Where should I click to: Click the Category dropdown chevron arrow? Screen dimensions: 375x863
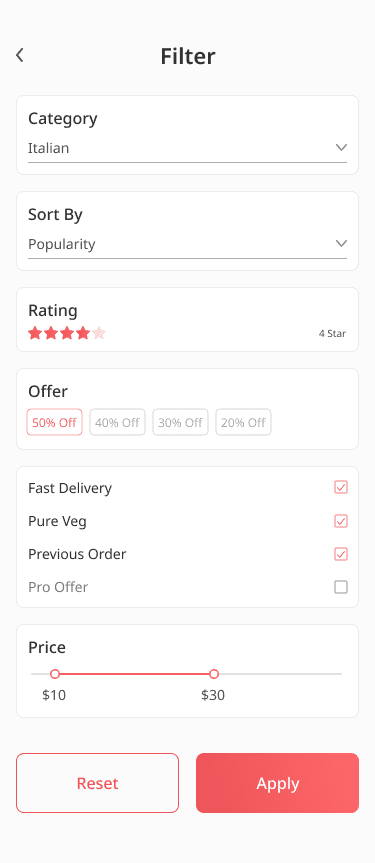pyautogui.click(x=341, y=148)
